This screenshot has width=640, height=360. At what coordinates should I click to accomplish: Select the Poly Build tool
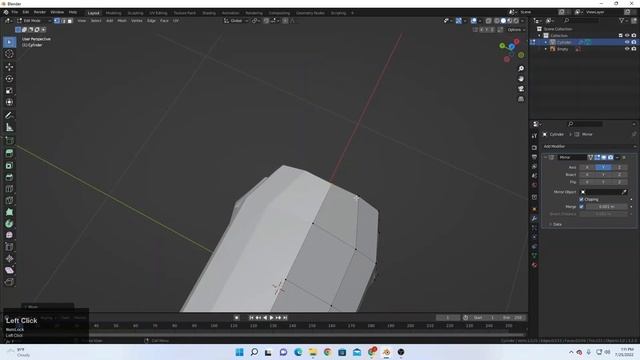click(x=9, y=212)
